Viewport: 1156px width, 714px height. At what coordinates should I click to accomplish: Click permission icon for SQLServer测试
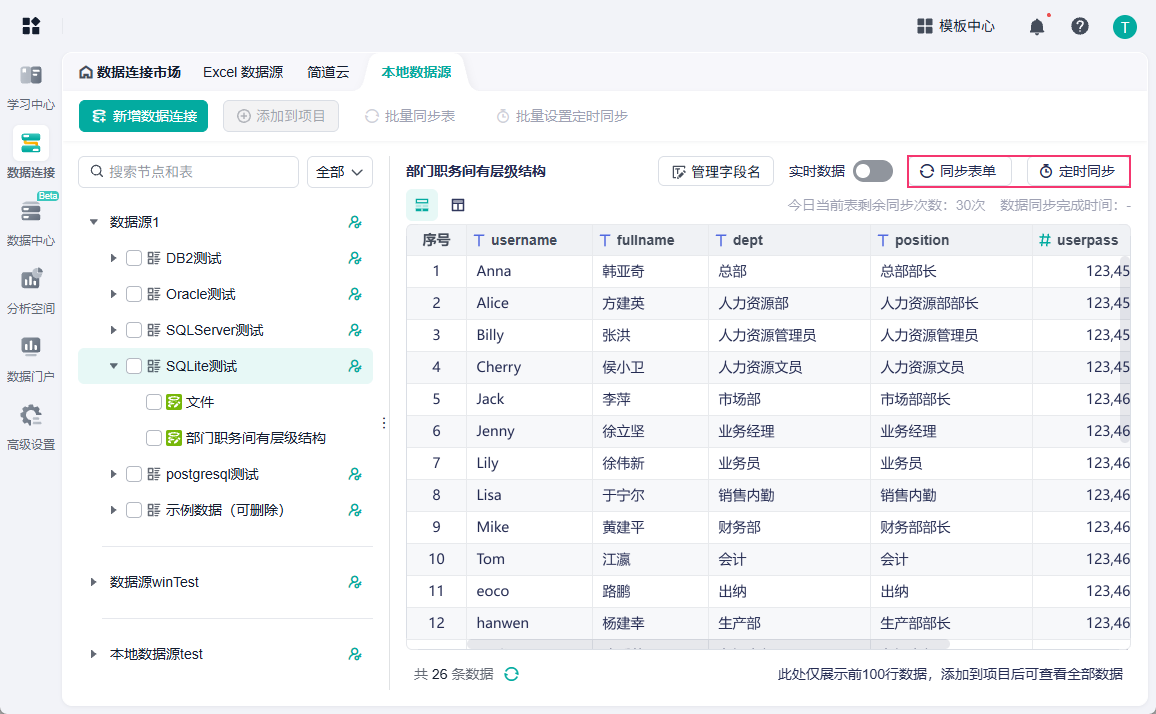click(x=355, y=330)
